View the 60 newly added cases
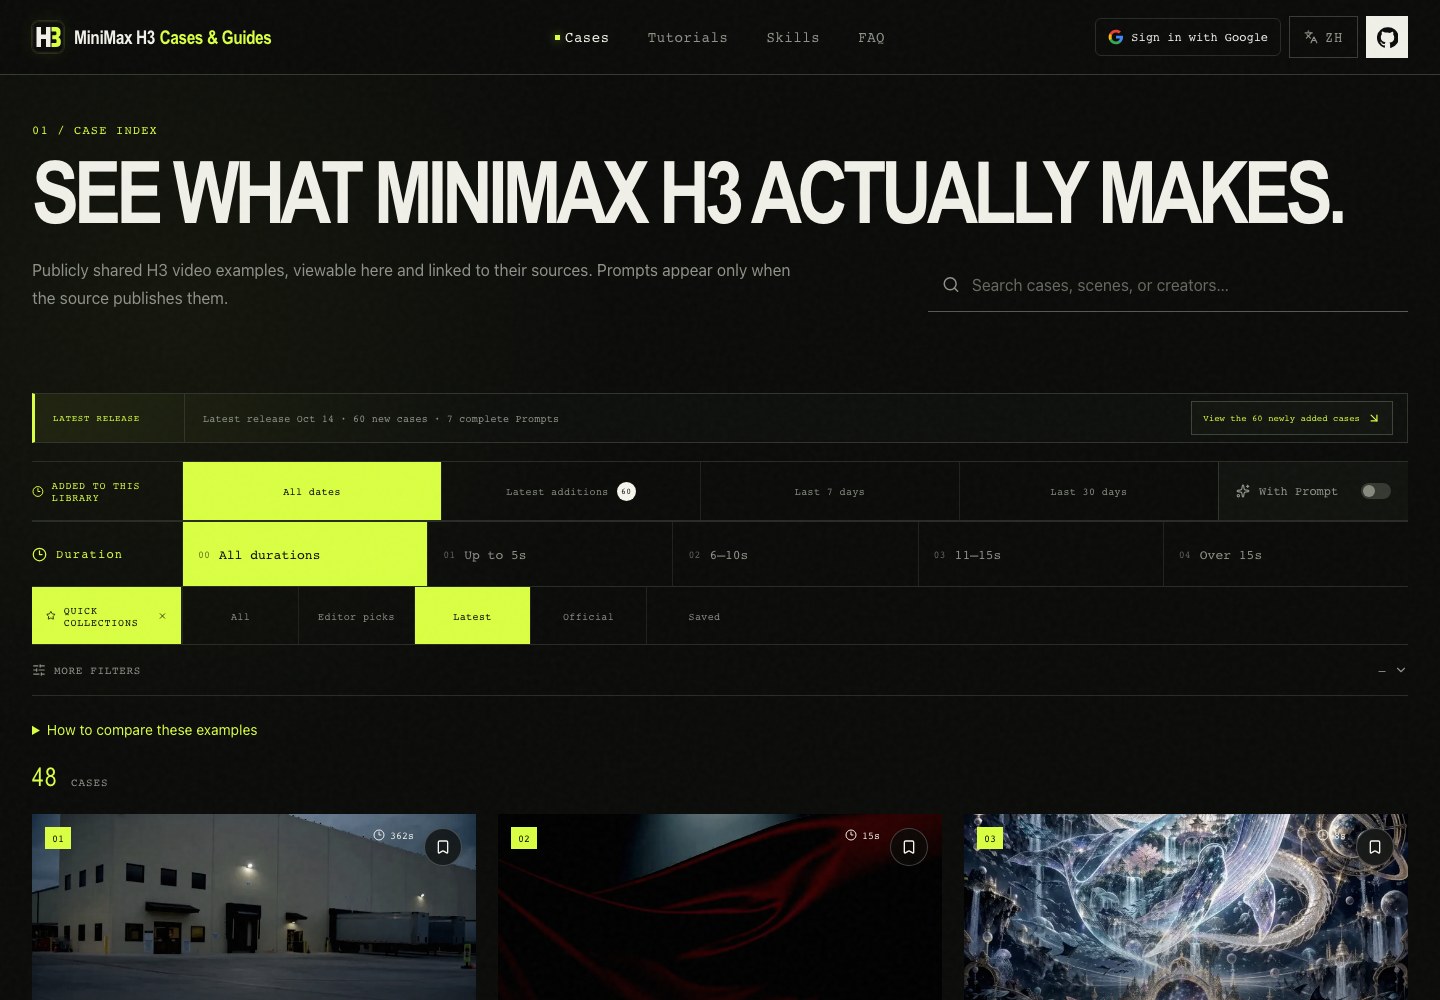This screenshot has width=1440, height=1000. [1292, 418]
